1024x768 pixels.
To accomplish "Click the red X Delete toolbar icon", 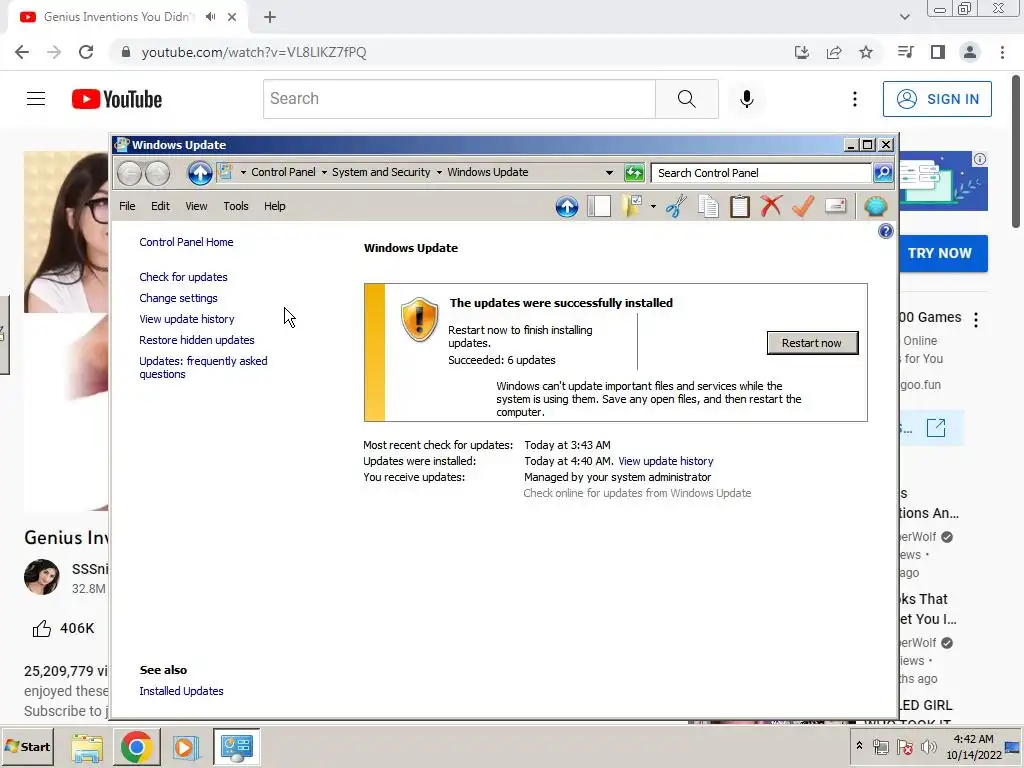I will point(771,206).
